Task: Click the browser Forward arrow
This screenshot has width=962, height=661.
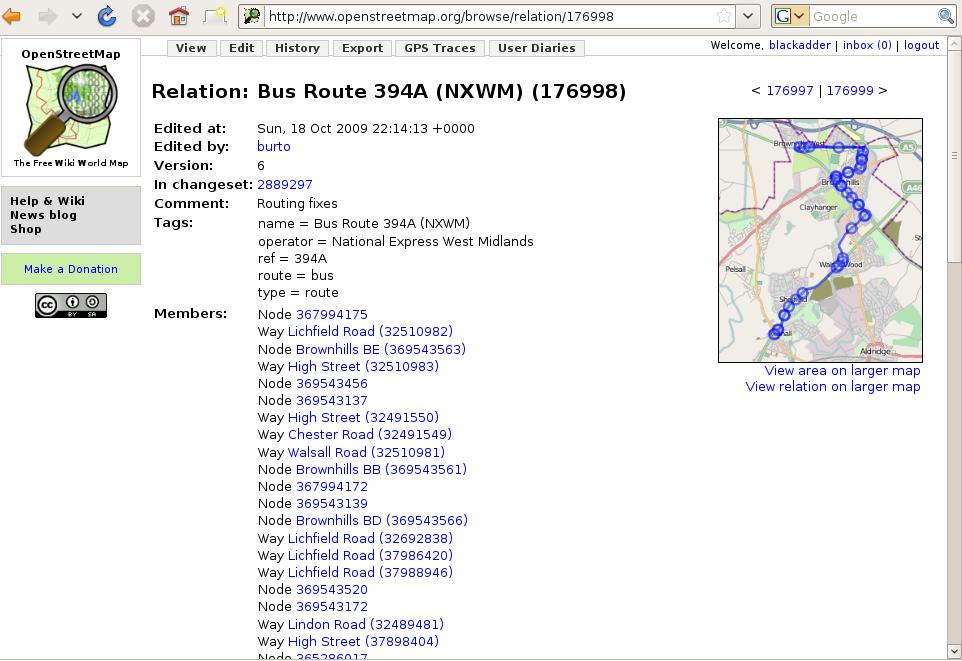Action: [47, 16]
